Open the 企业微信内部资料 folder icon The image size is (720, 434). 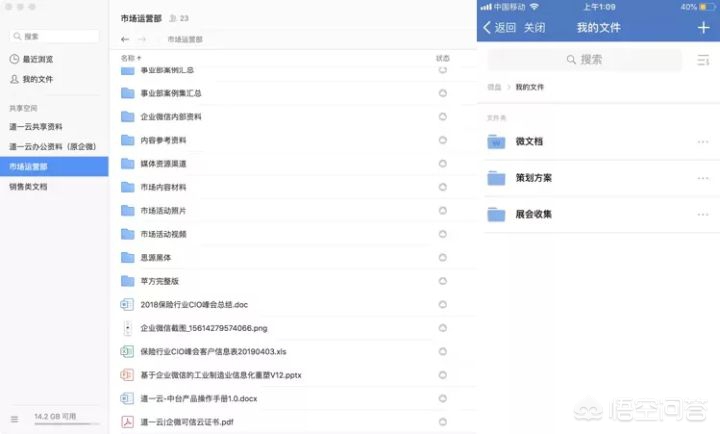coord(127,117)
